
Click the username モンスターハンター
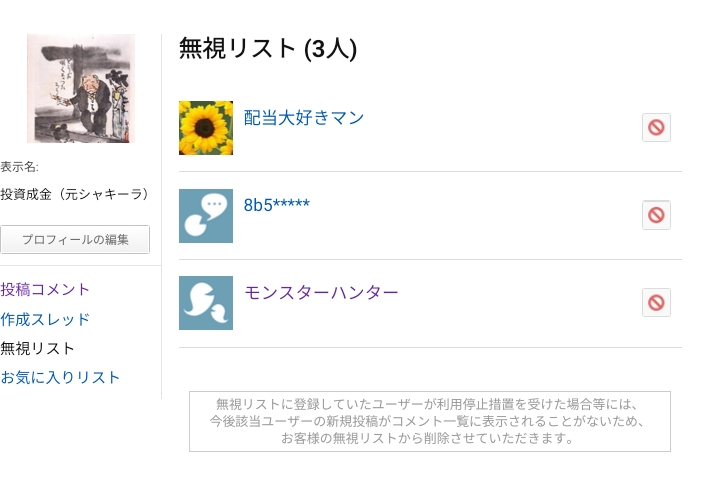321,292
